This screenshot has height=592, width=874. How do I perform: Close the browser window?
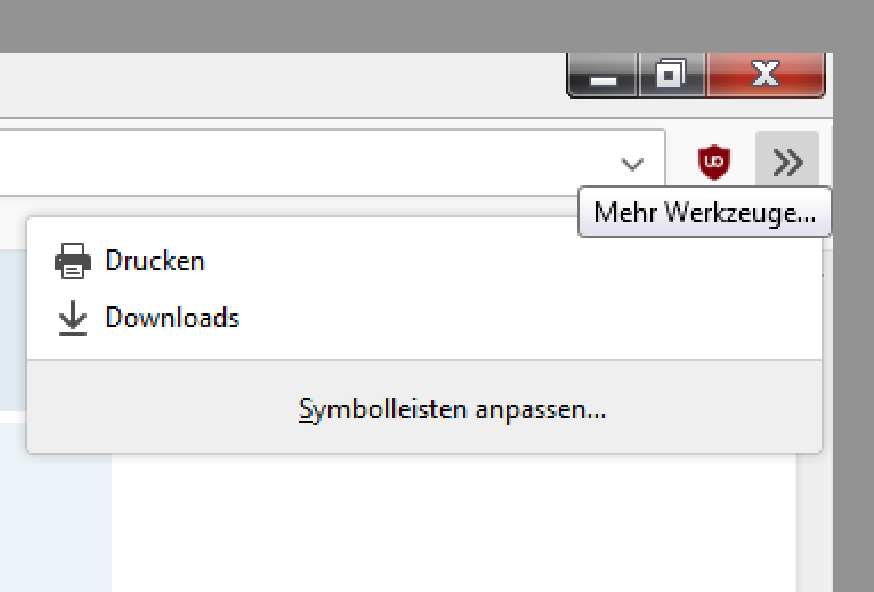coord(765,75)
